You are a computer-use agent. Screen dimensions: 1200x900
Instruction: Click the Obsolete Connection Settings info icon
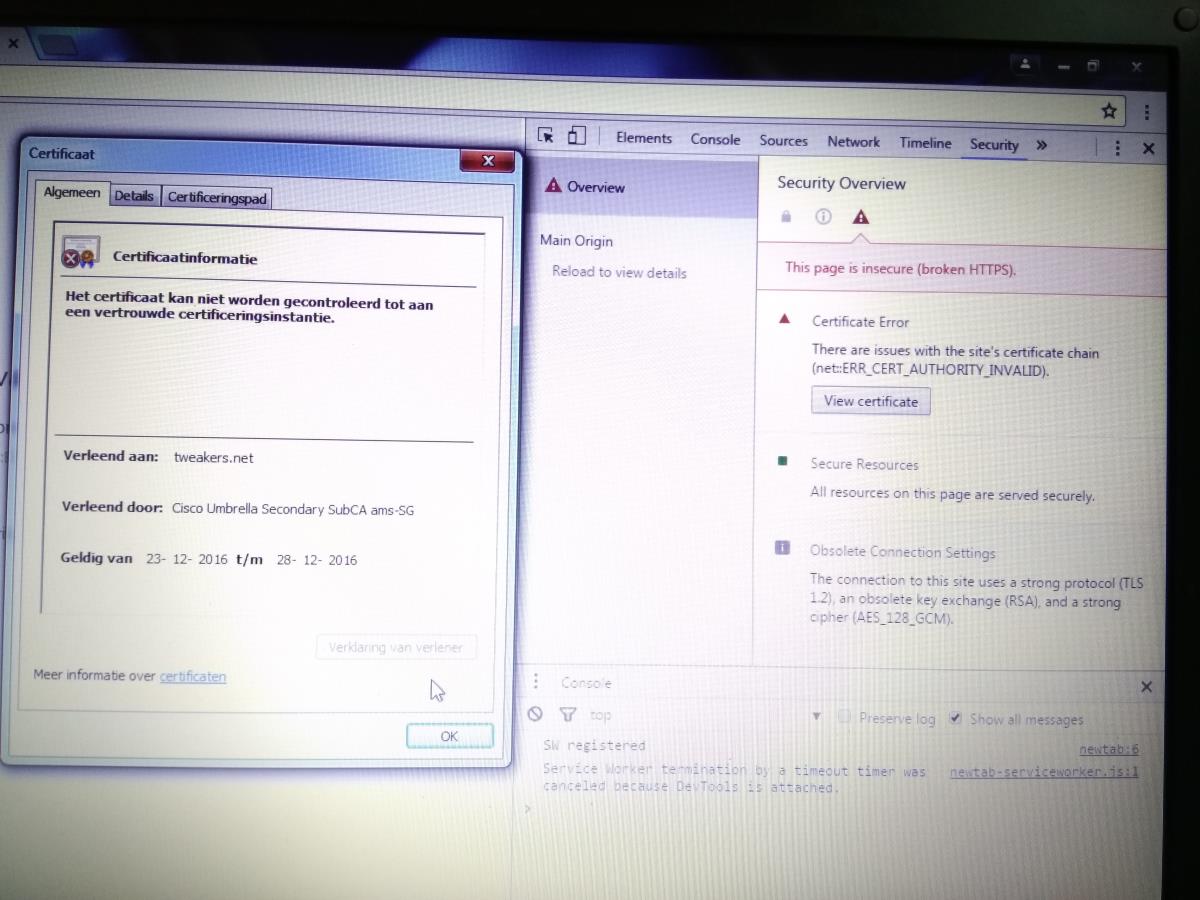782,548
